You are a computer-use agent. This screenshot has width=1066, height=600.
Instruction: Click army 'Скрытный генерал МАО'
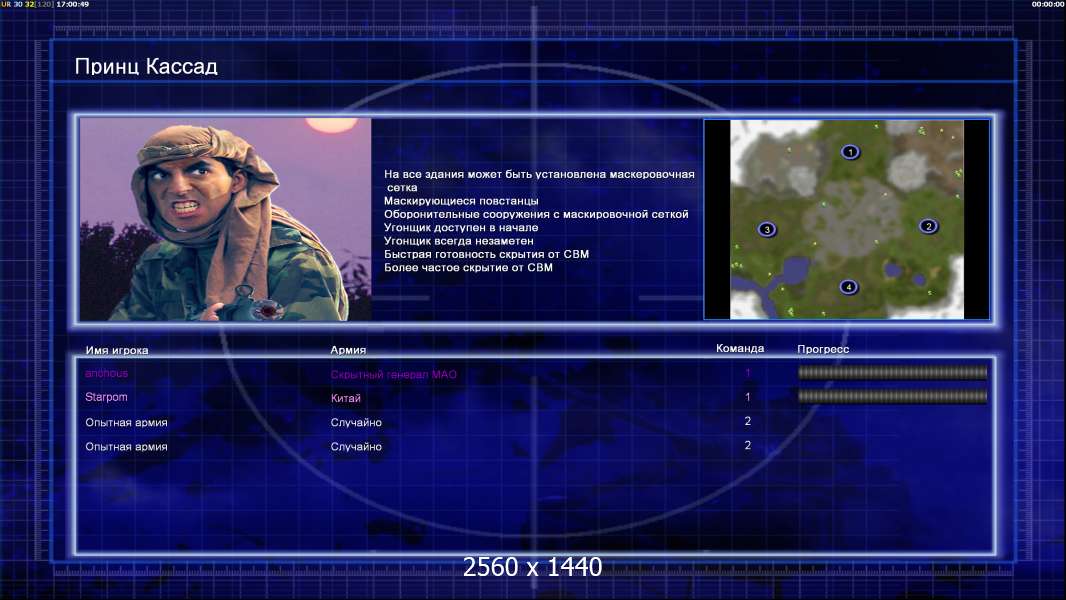tap(394, 374)
